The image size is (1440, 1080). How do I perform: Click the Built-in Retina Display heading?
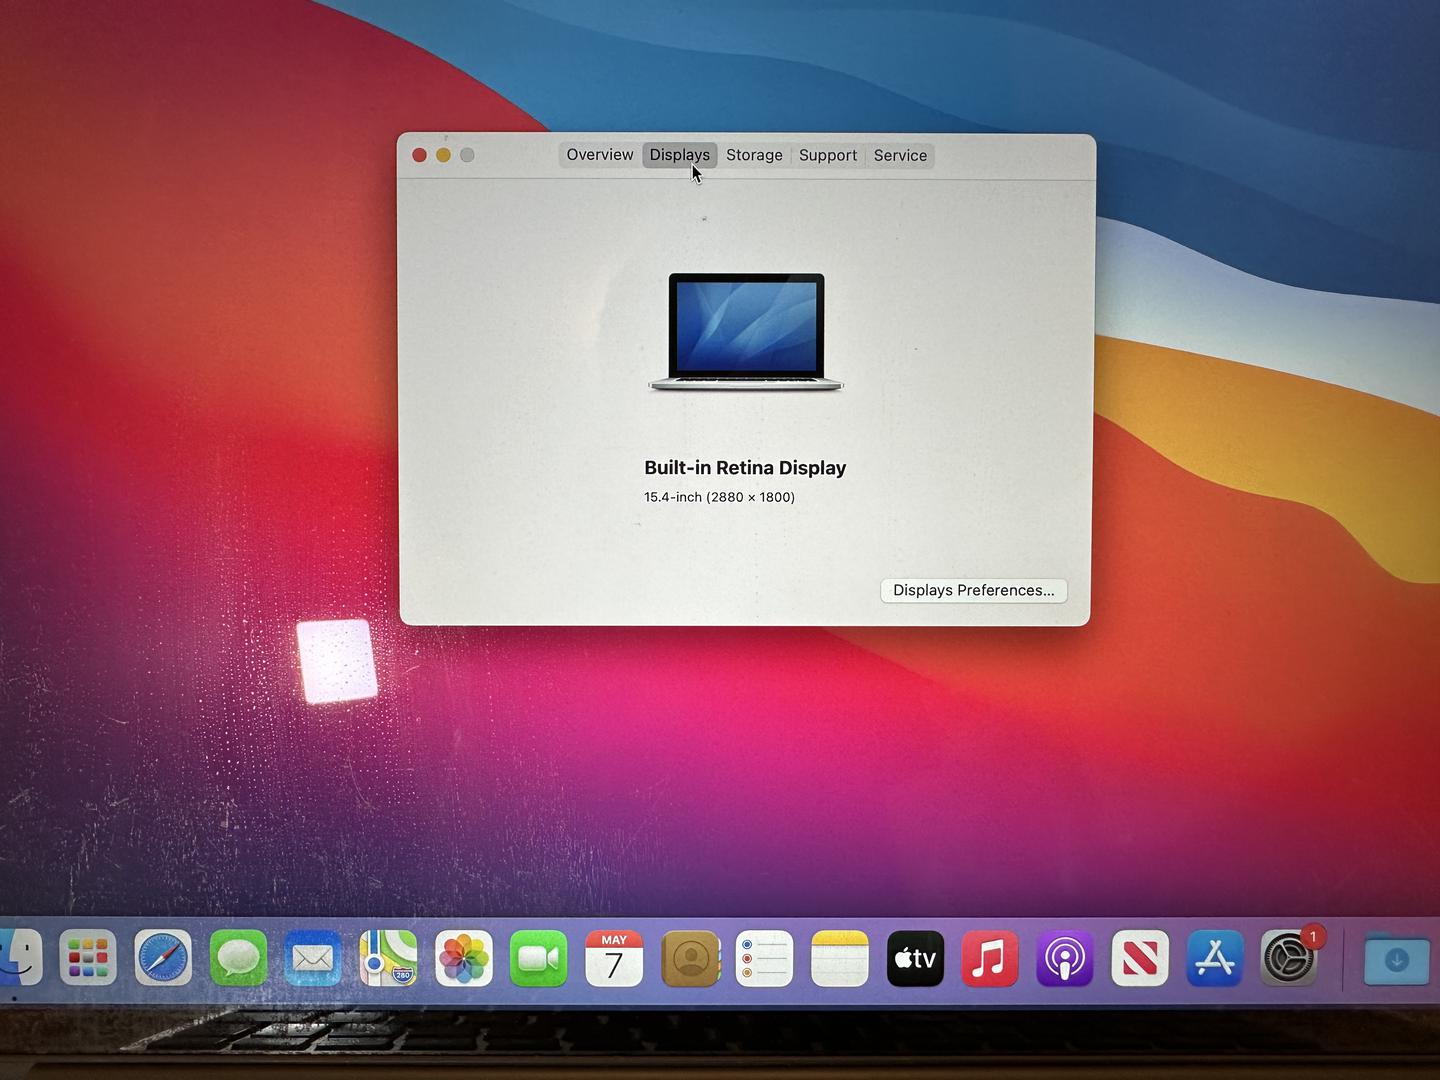tap(745, 468)
